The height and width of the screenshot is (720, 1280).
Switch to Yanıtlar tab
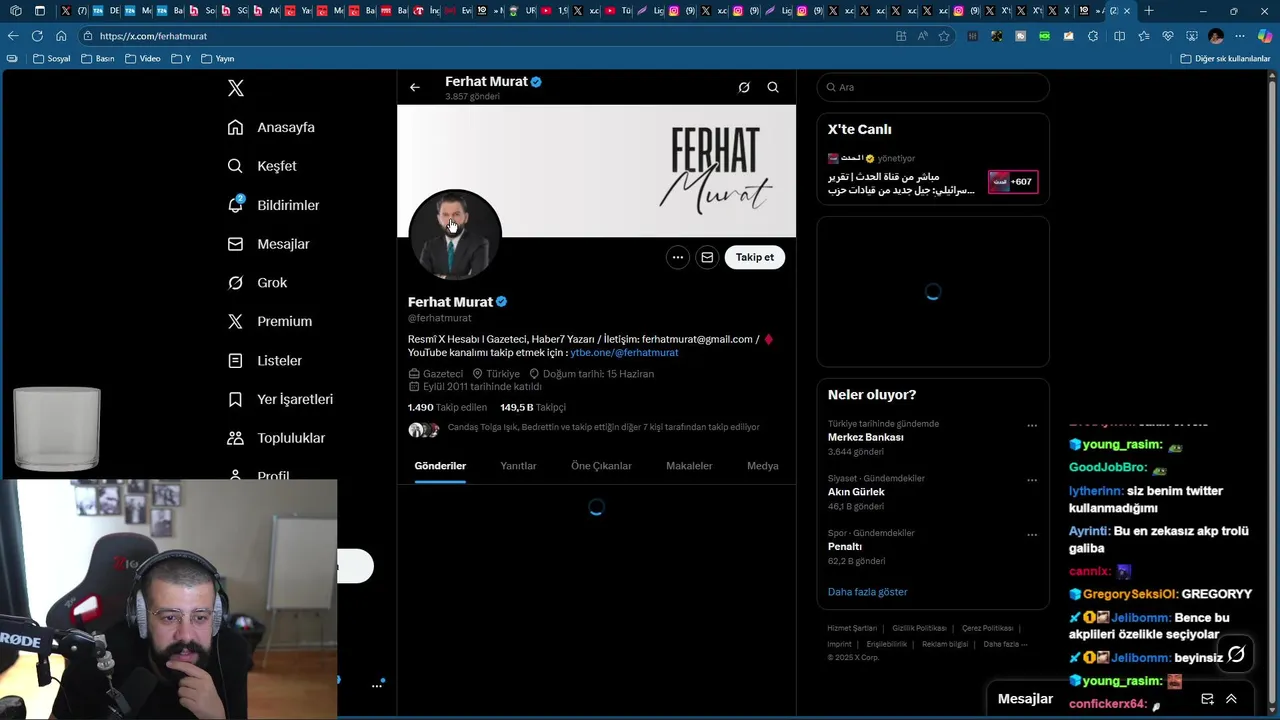click(518, 466)
